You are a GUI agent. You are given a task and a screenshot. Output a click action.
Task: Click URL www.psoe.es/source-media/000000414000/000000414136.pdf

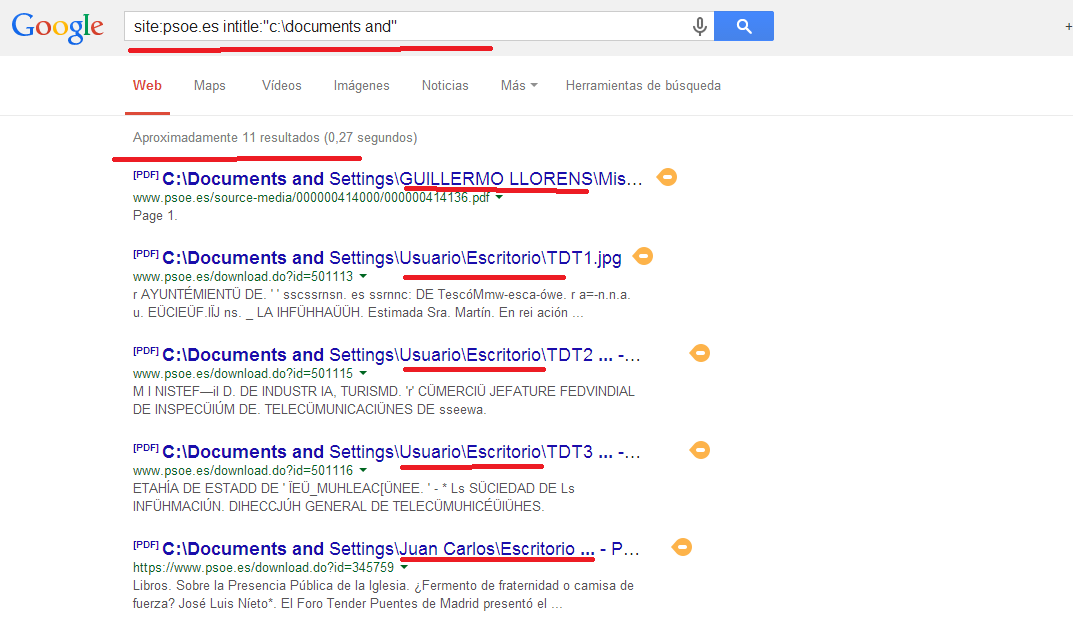[x=311, y=197]
